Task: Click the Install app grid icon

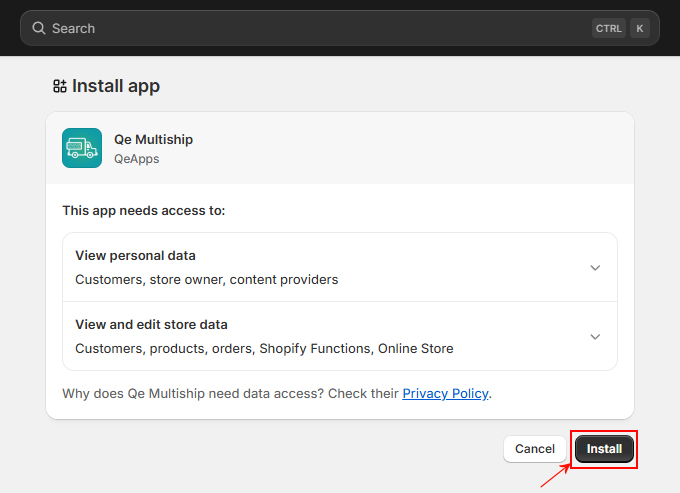Action: 60,86
